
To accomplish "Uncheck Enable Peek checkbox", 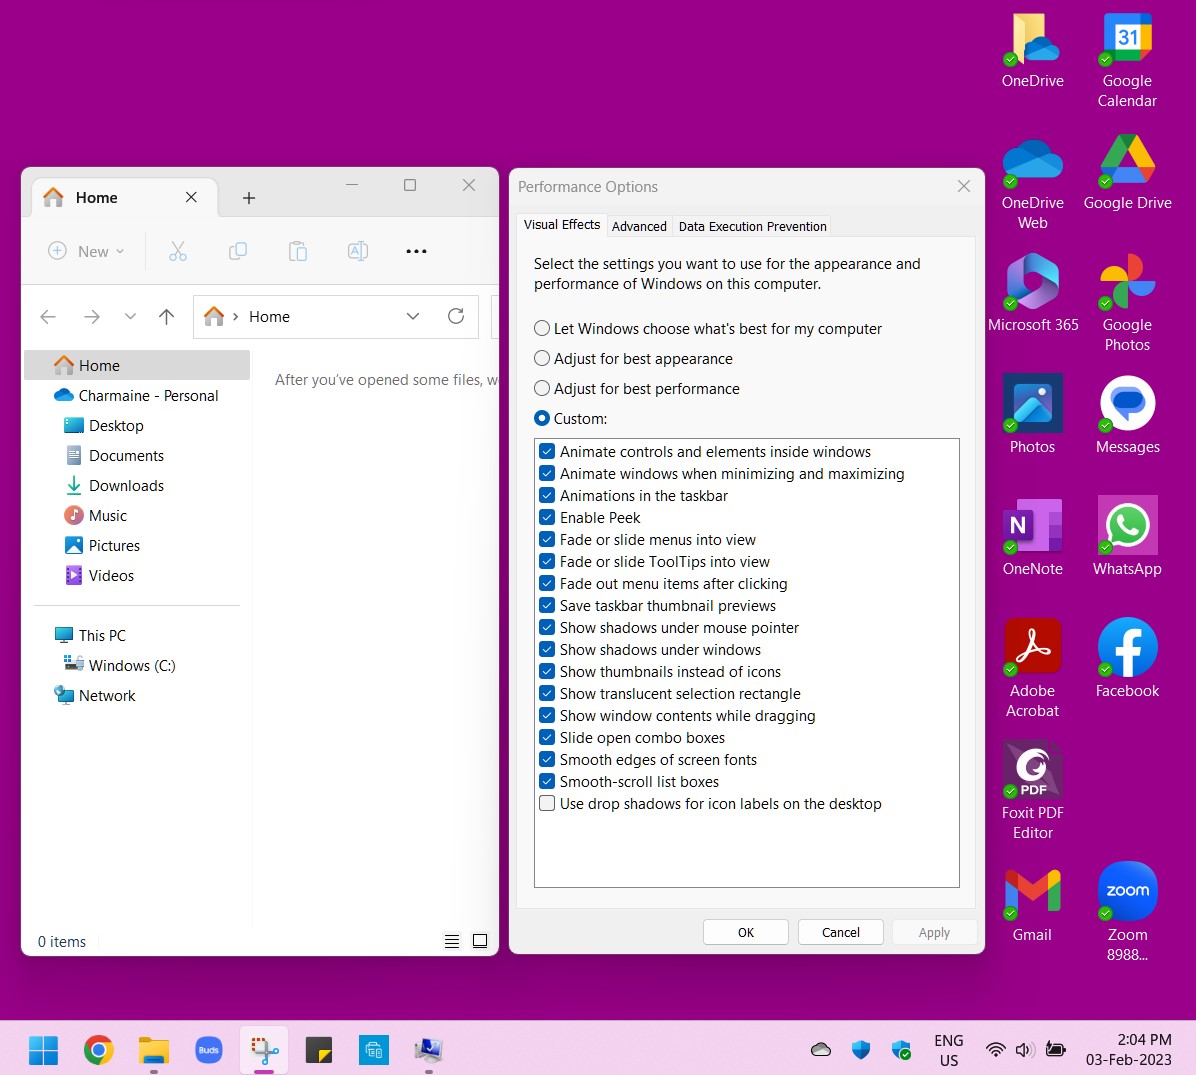I will [x=547, y=517].
